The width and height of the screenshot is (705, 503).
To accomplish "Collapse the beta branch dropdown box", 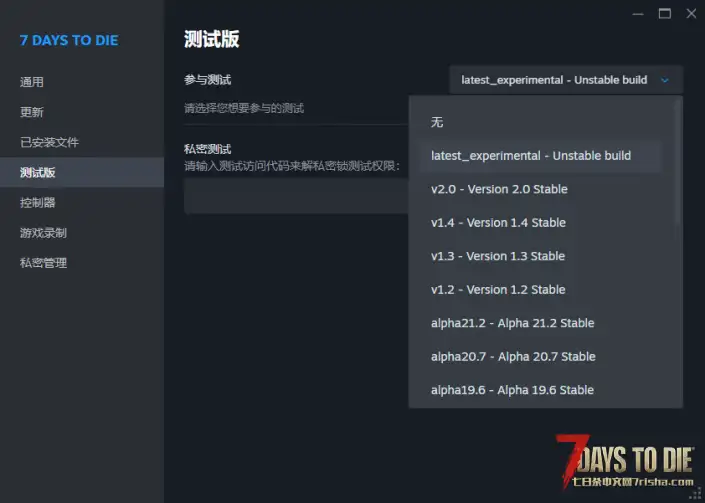I will coord(566,80).
